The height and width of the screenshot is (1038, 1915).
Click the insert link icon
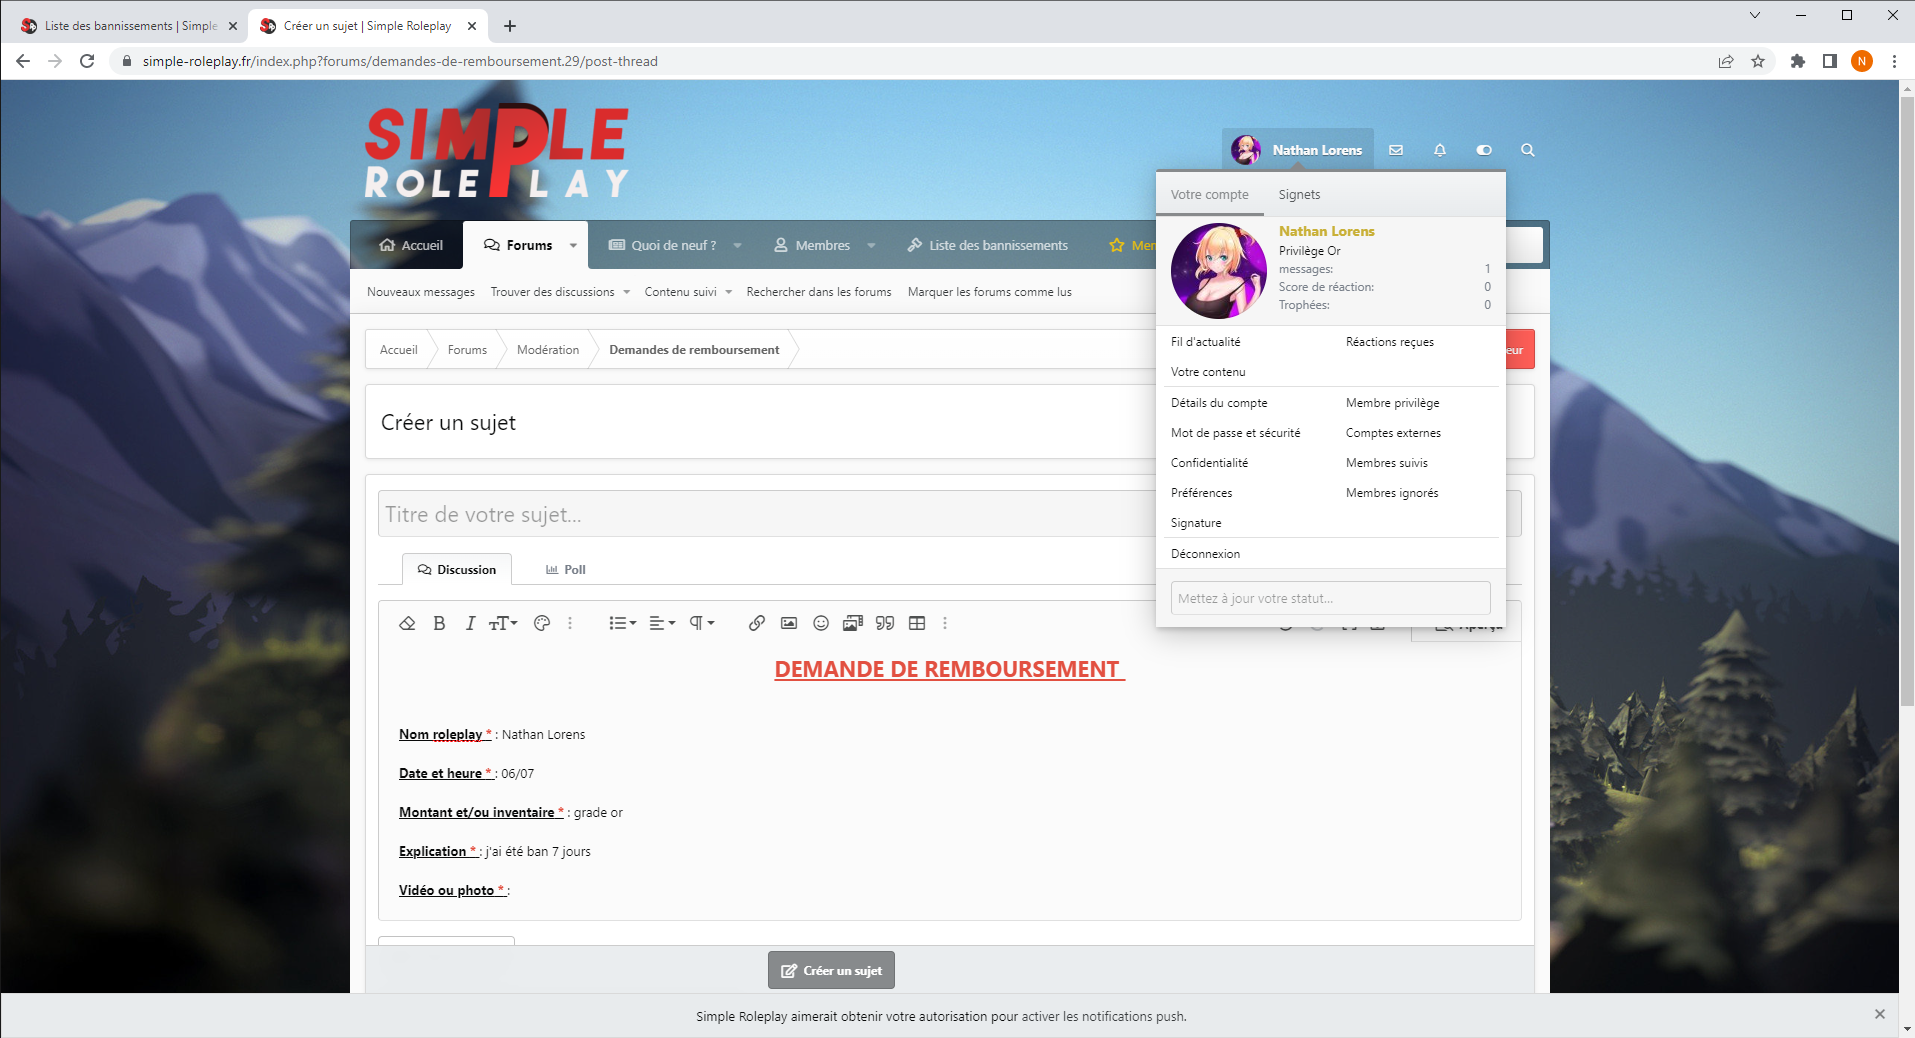click(x=757, y=623)
